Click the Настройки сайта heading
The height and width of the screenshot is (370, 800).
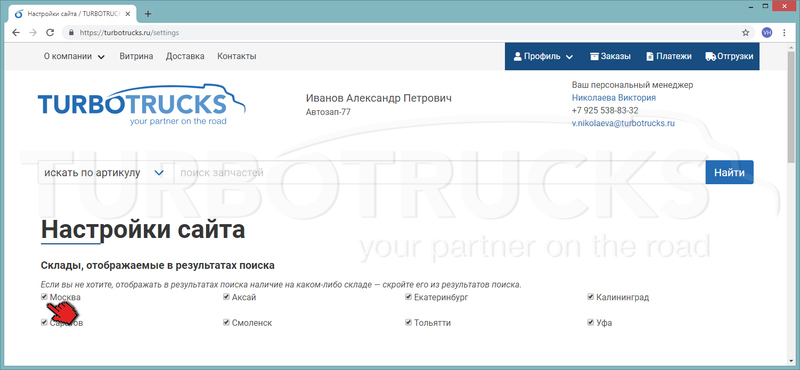[x=143, y=230]
